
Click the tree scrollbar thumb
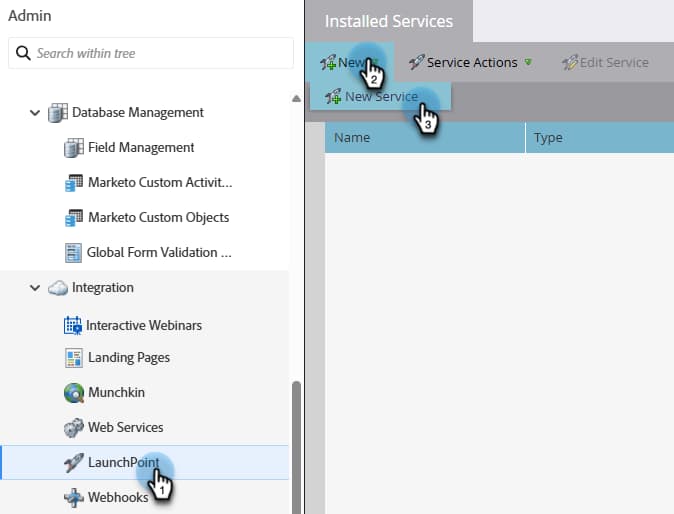tap(296, 447)
